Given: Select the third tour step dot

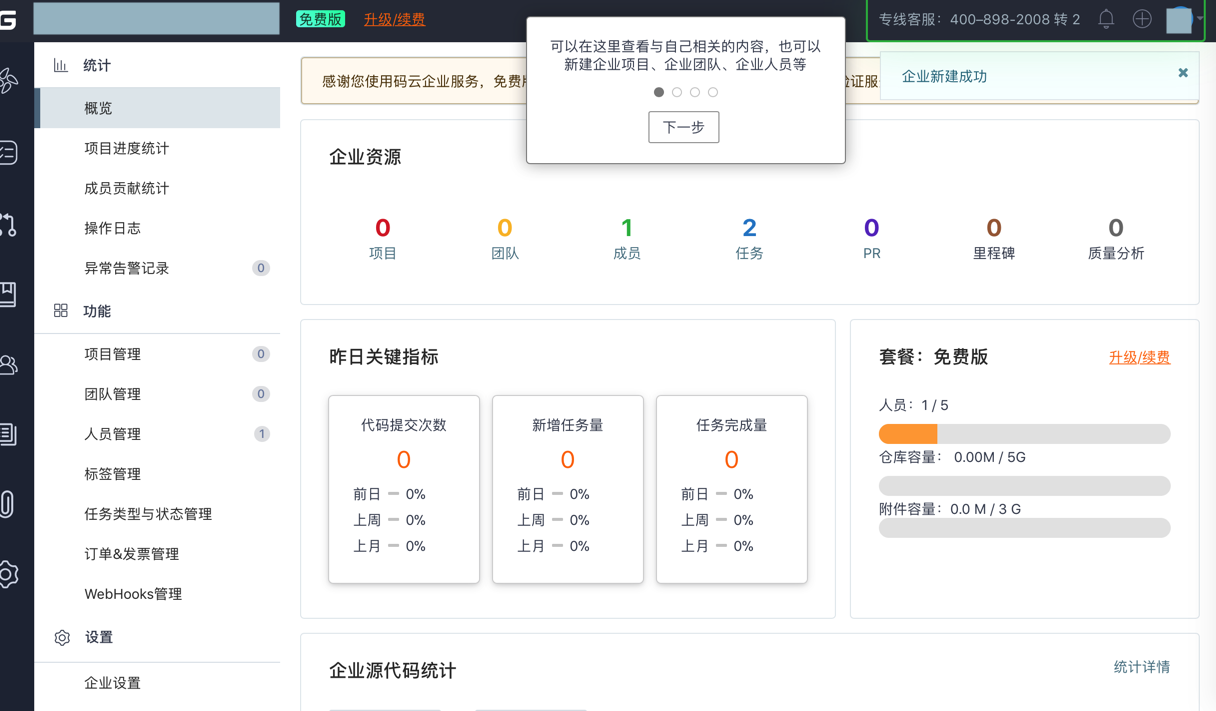Looking at the screenshot, I should [x=695, y=92].
